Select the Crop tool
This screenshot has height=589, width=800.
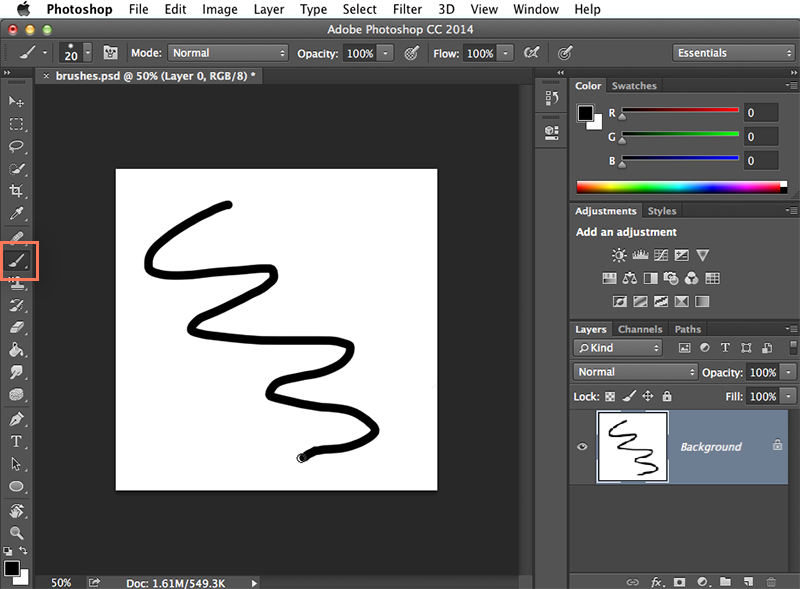(16, 191)
